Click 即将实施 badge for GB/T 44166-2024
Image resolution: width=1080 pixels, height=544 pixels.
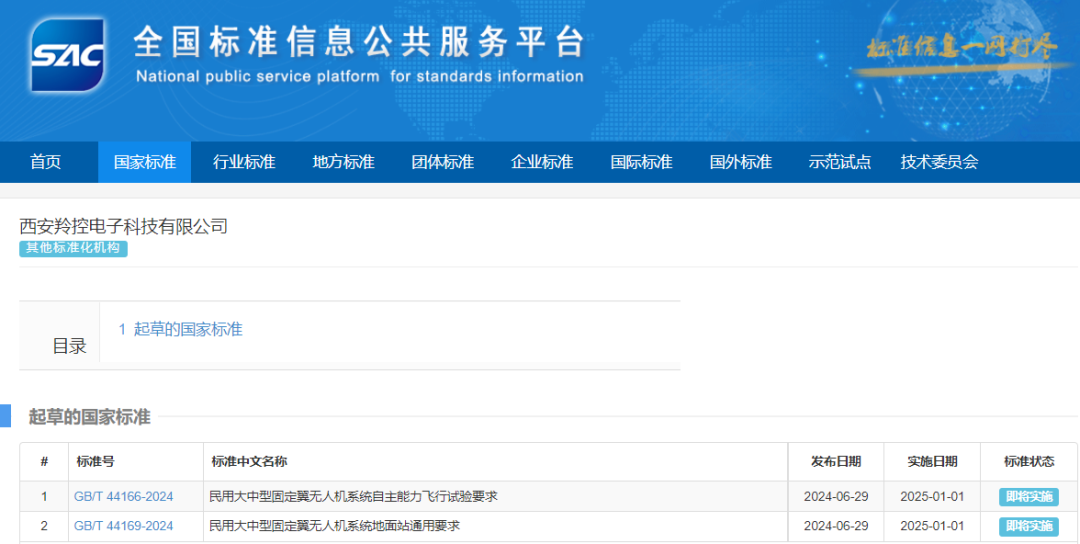tap(1028, 496)
